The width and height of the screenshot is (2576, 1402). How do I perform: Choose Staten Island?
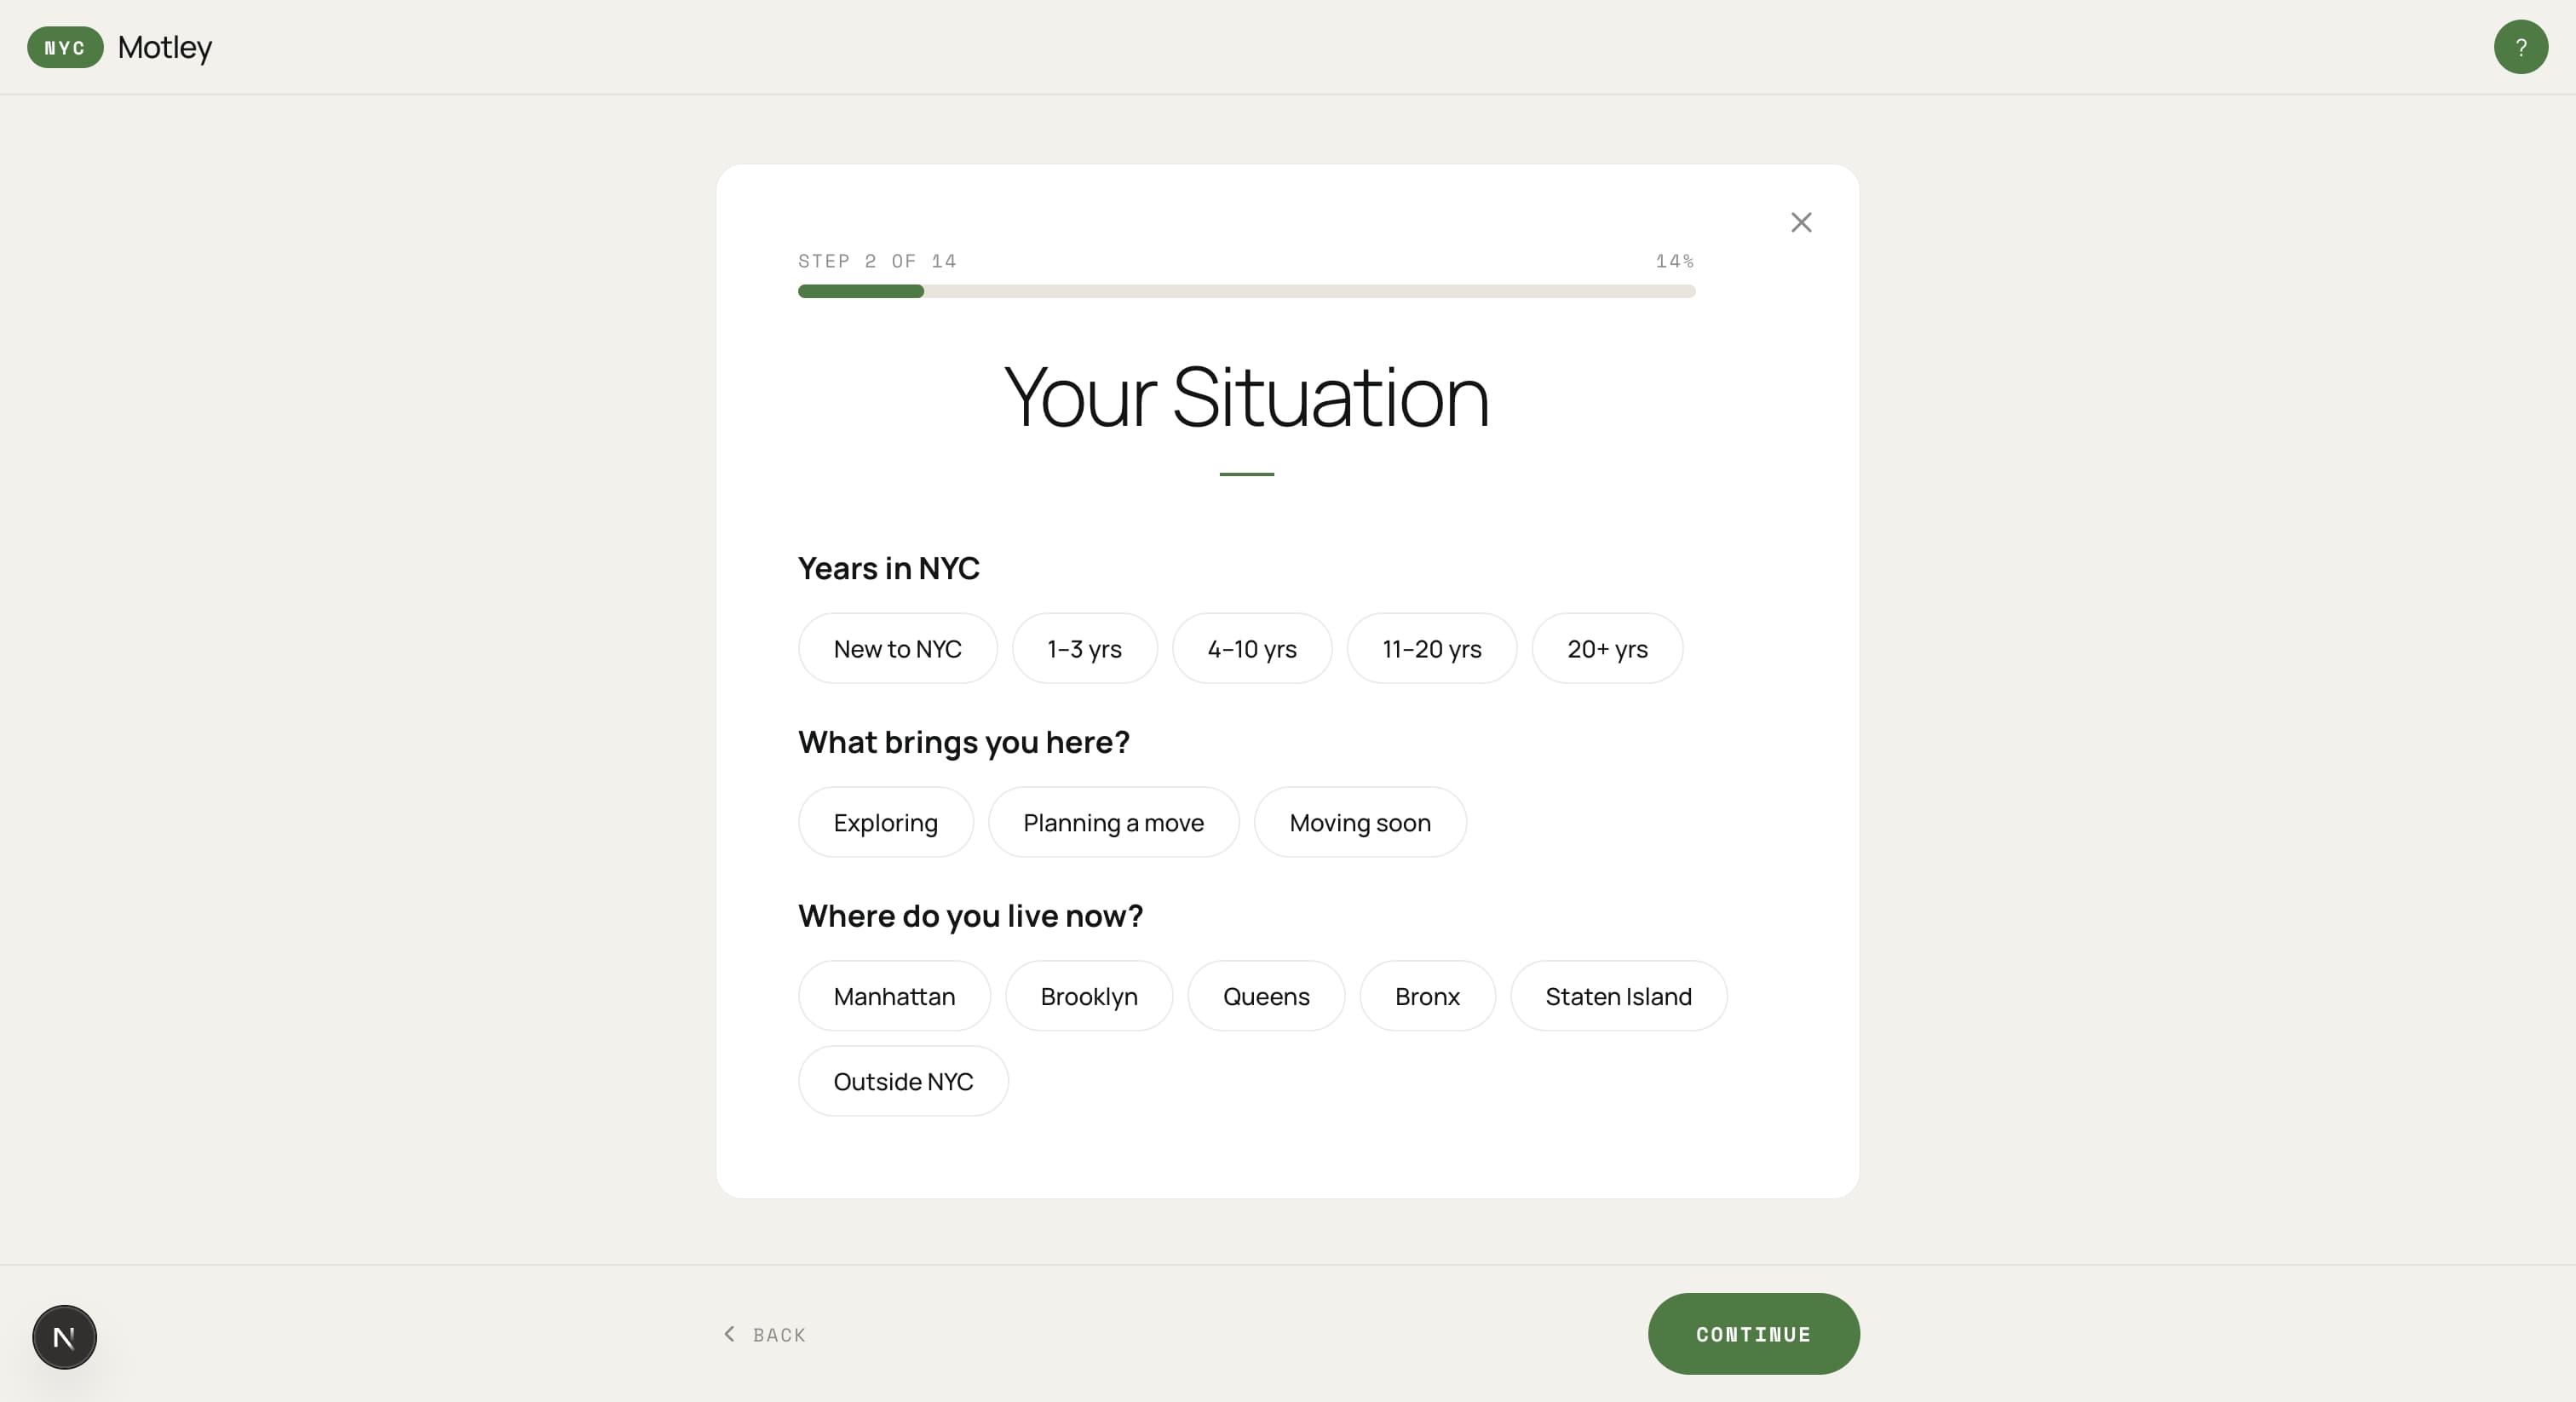pos(1618,997)
